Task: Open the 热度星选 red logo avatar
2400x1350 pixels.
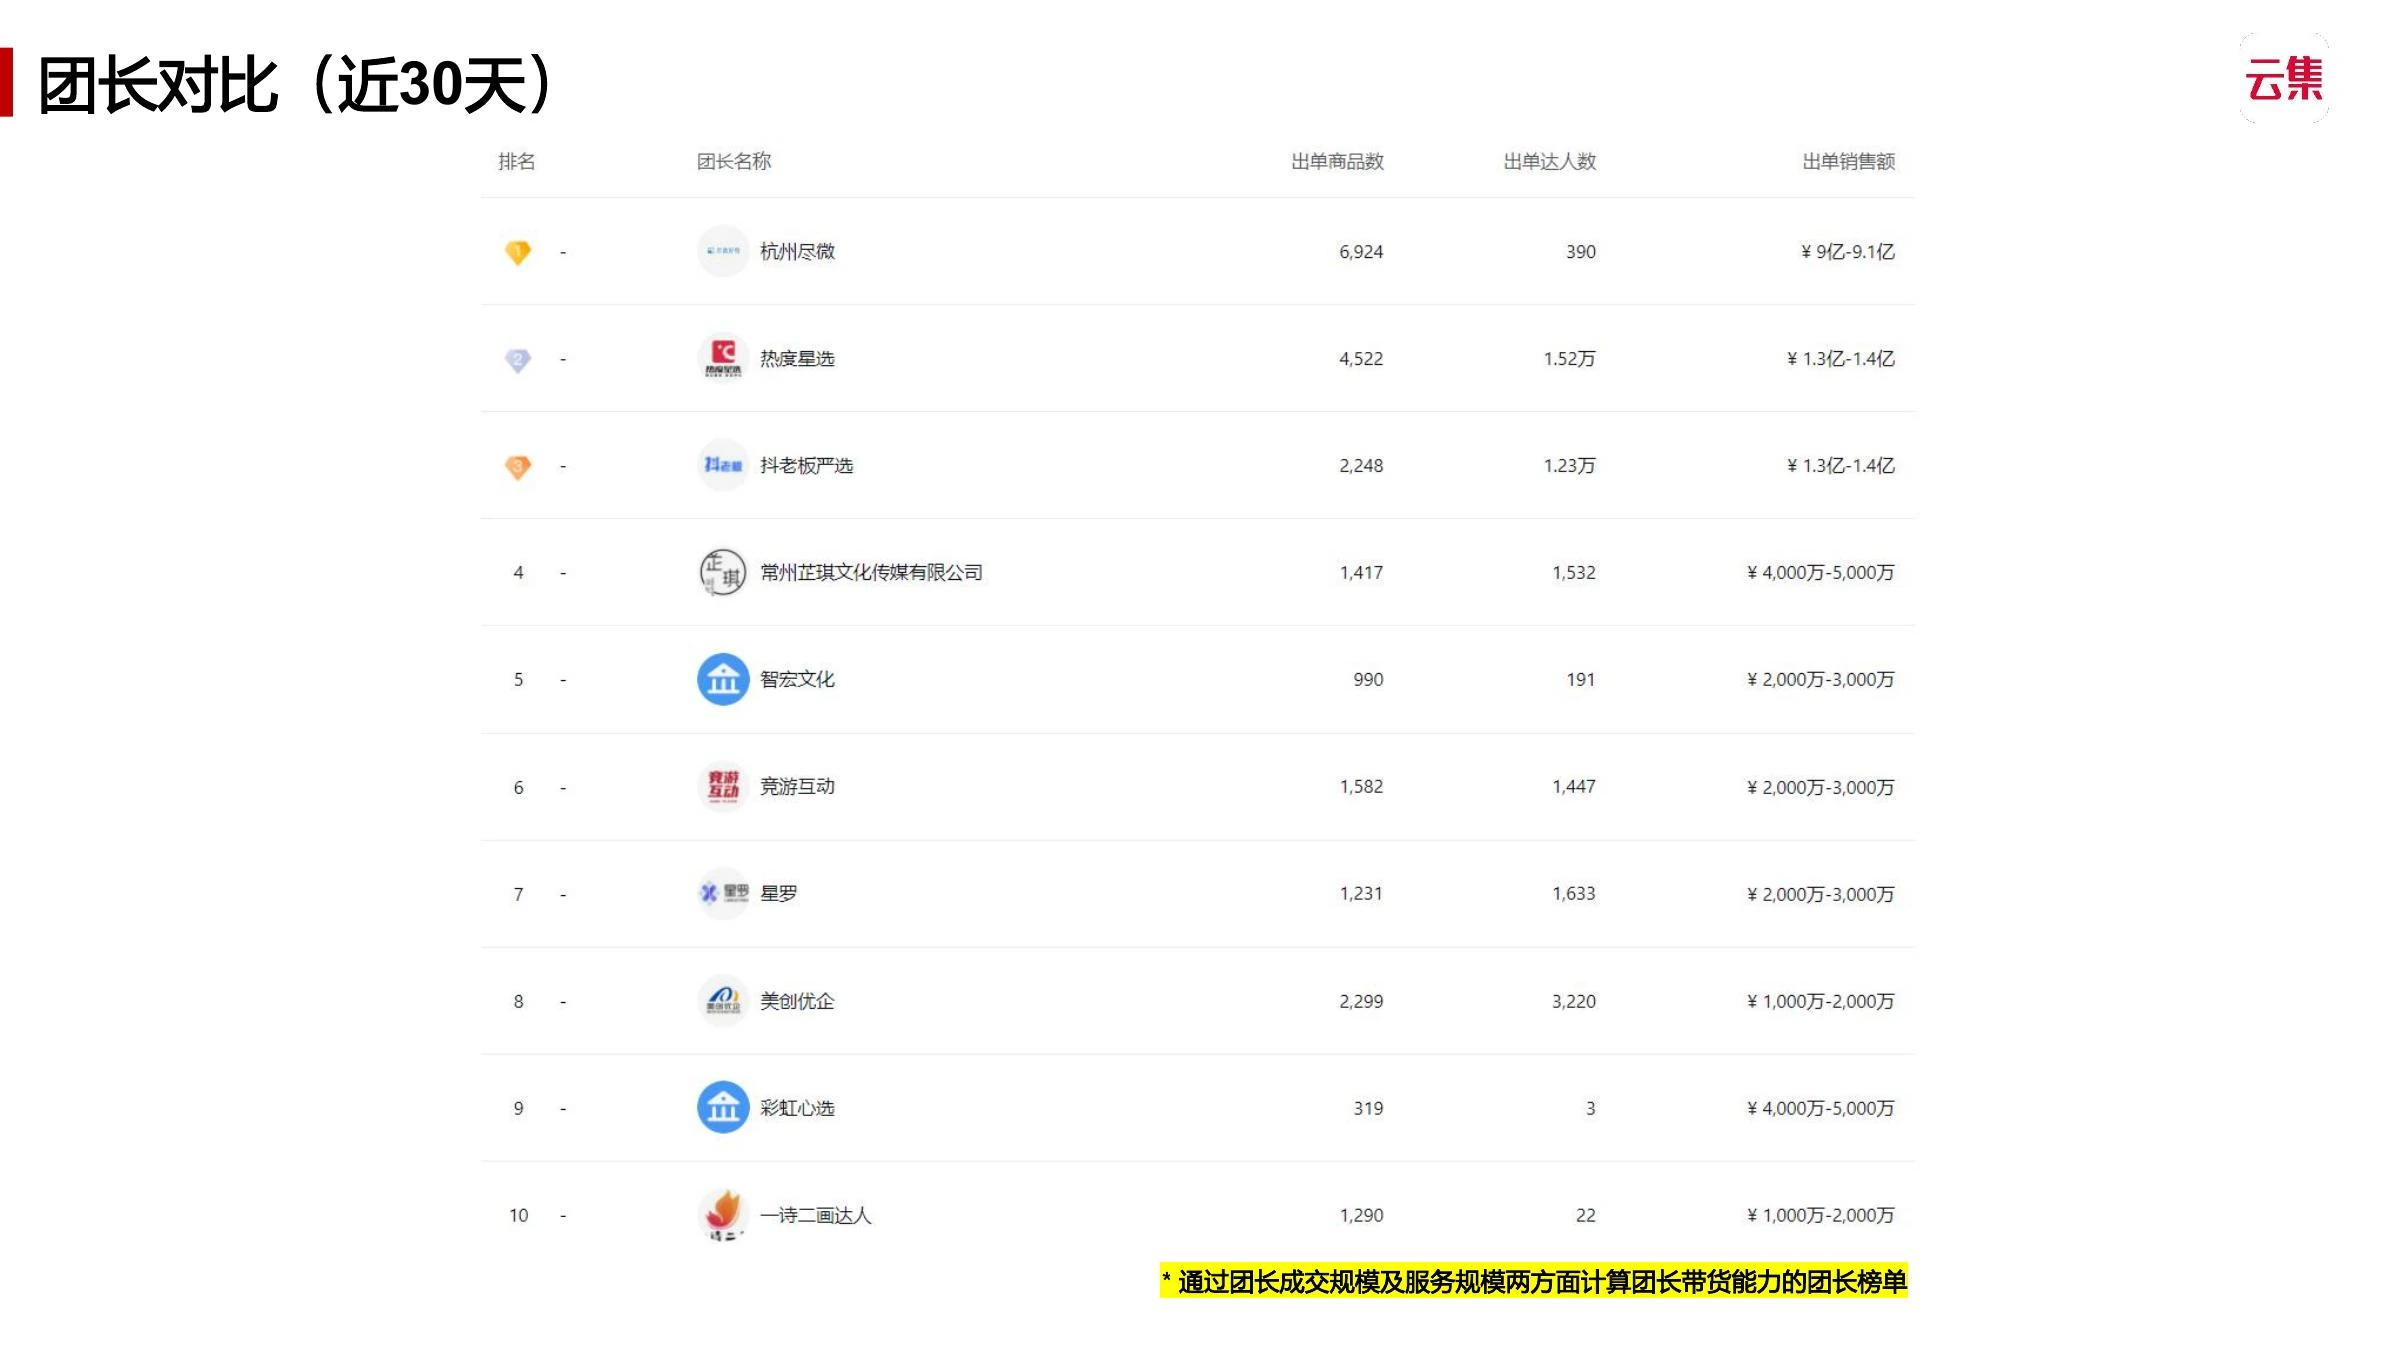Action: point(723,358)
